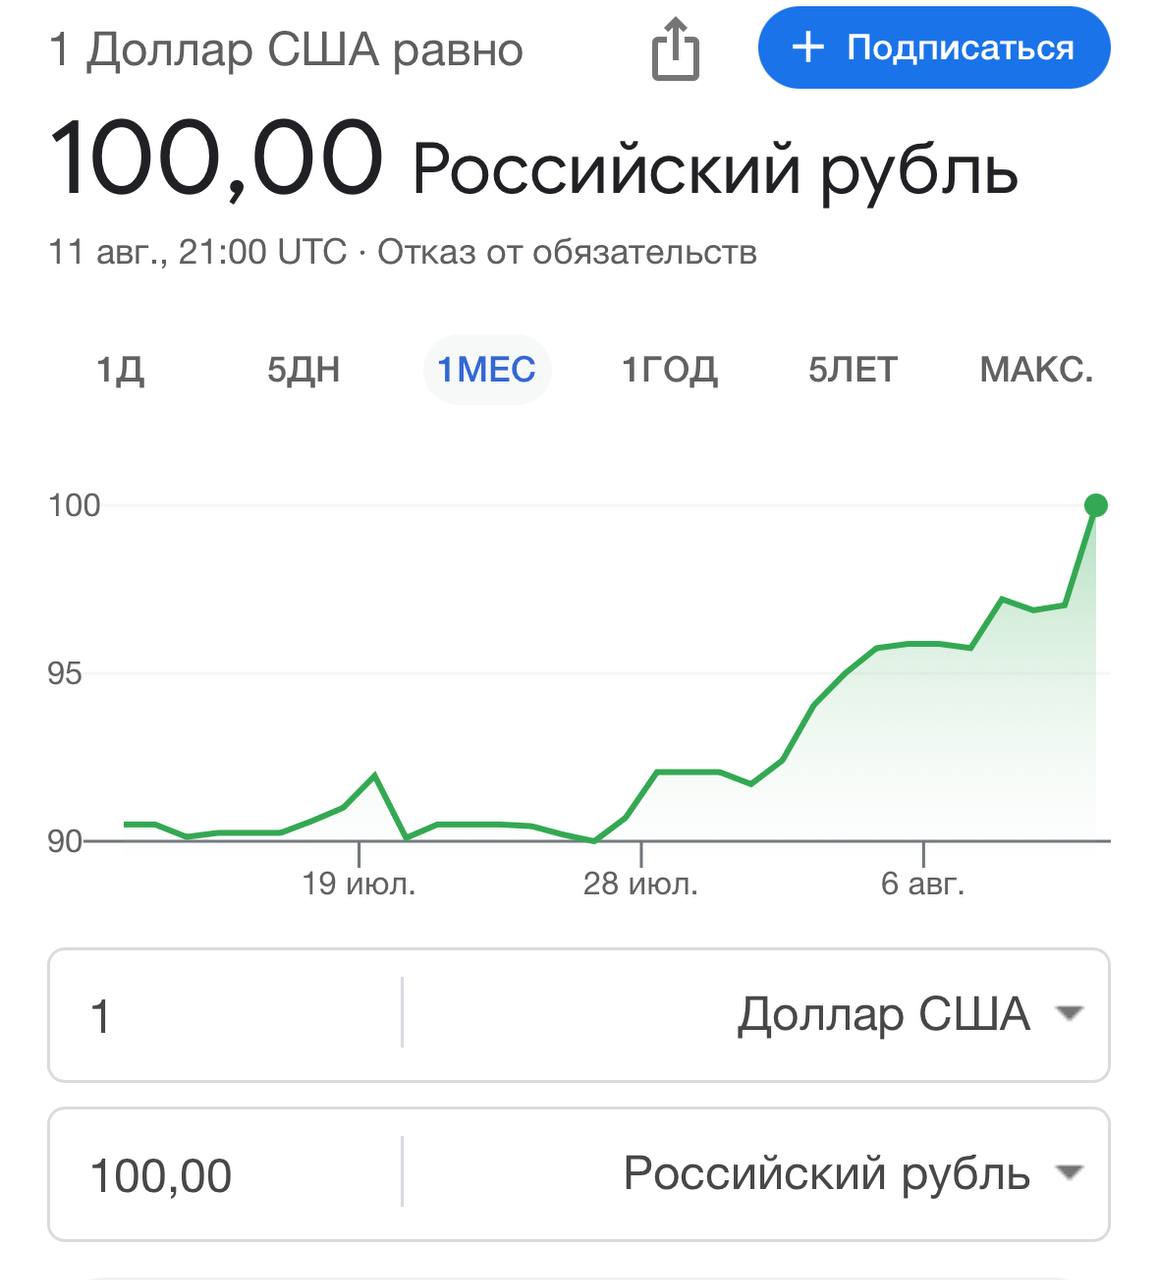Click the ruble amount field showing 100,00
The width and height of the screenshot is (1158, 1280).
225,1174
